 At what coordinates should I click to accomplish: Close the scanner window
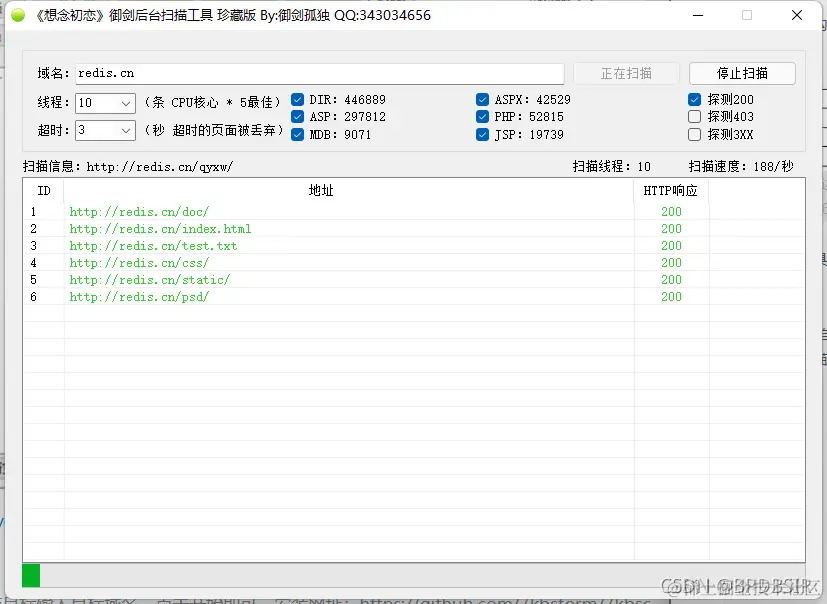point(797,15)
